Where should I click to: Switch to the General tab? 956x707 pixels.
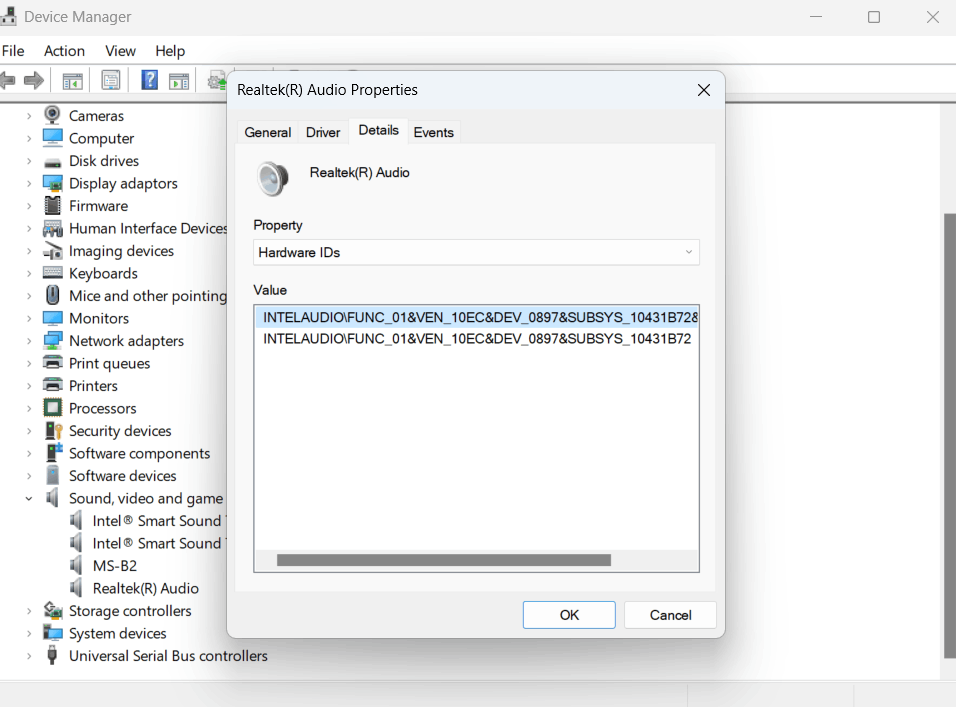click(x=268, y=132)
